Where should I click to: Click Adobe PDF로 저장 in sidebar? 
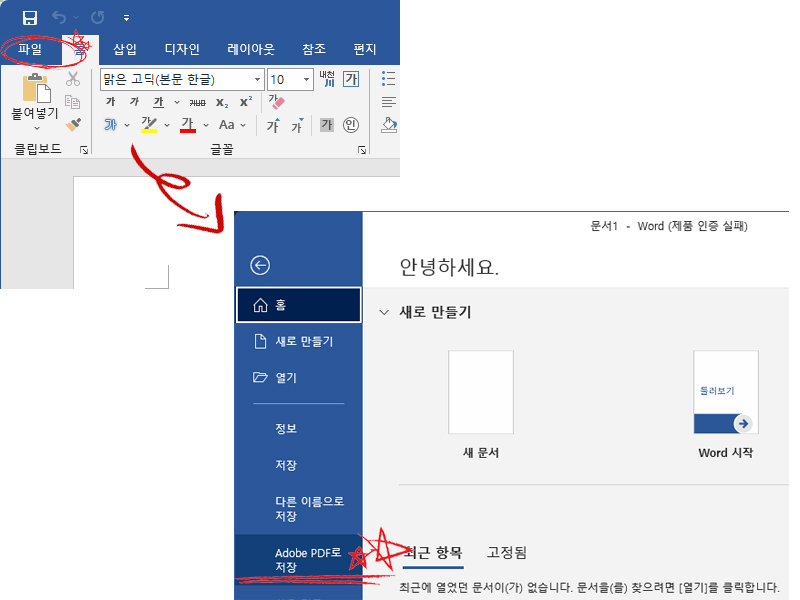[x=299, y=560]
